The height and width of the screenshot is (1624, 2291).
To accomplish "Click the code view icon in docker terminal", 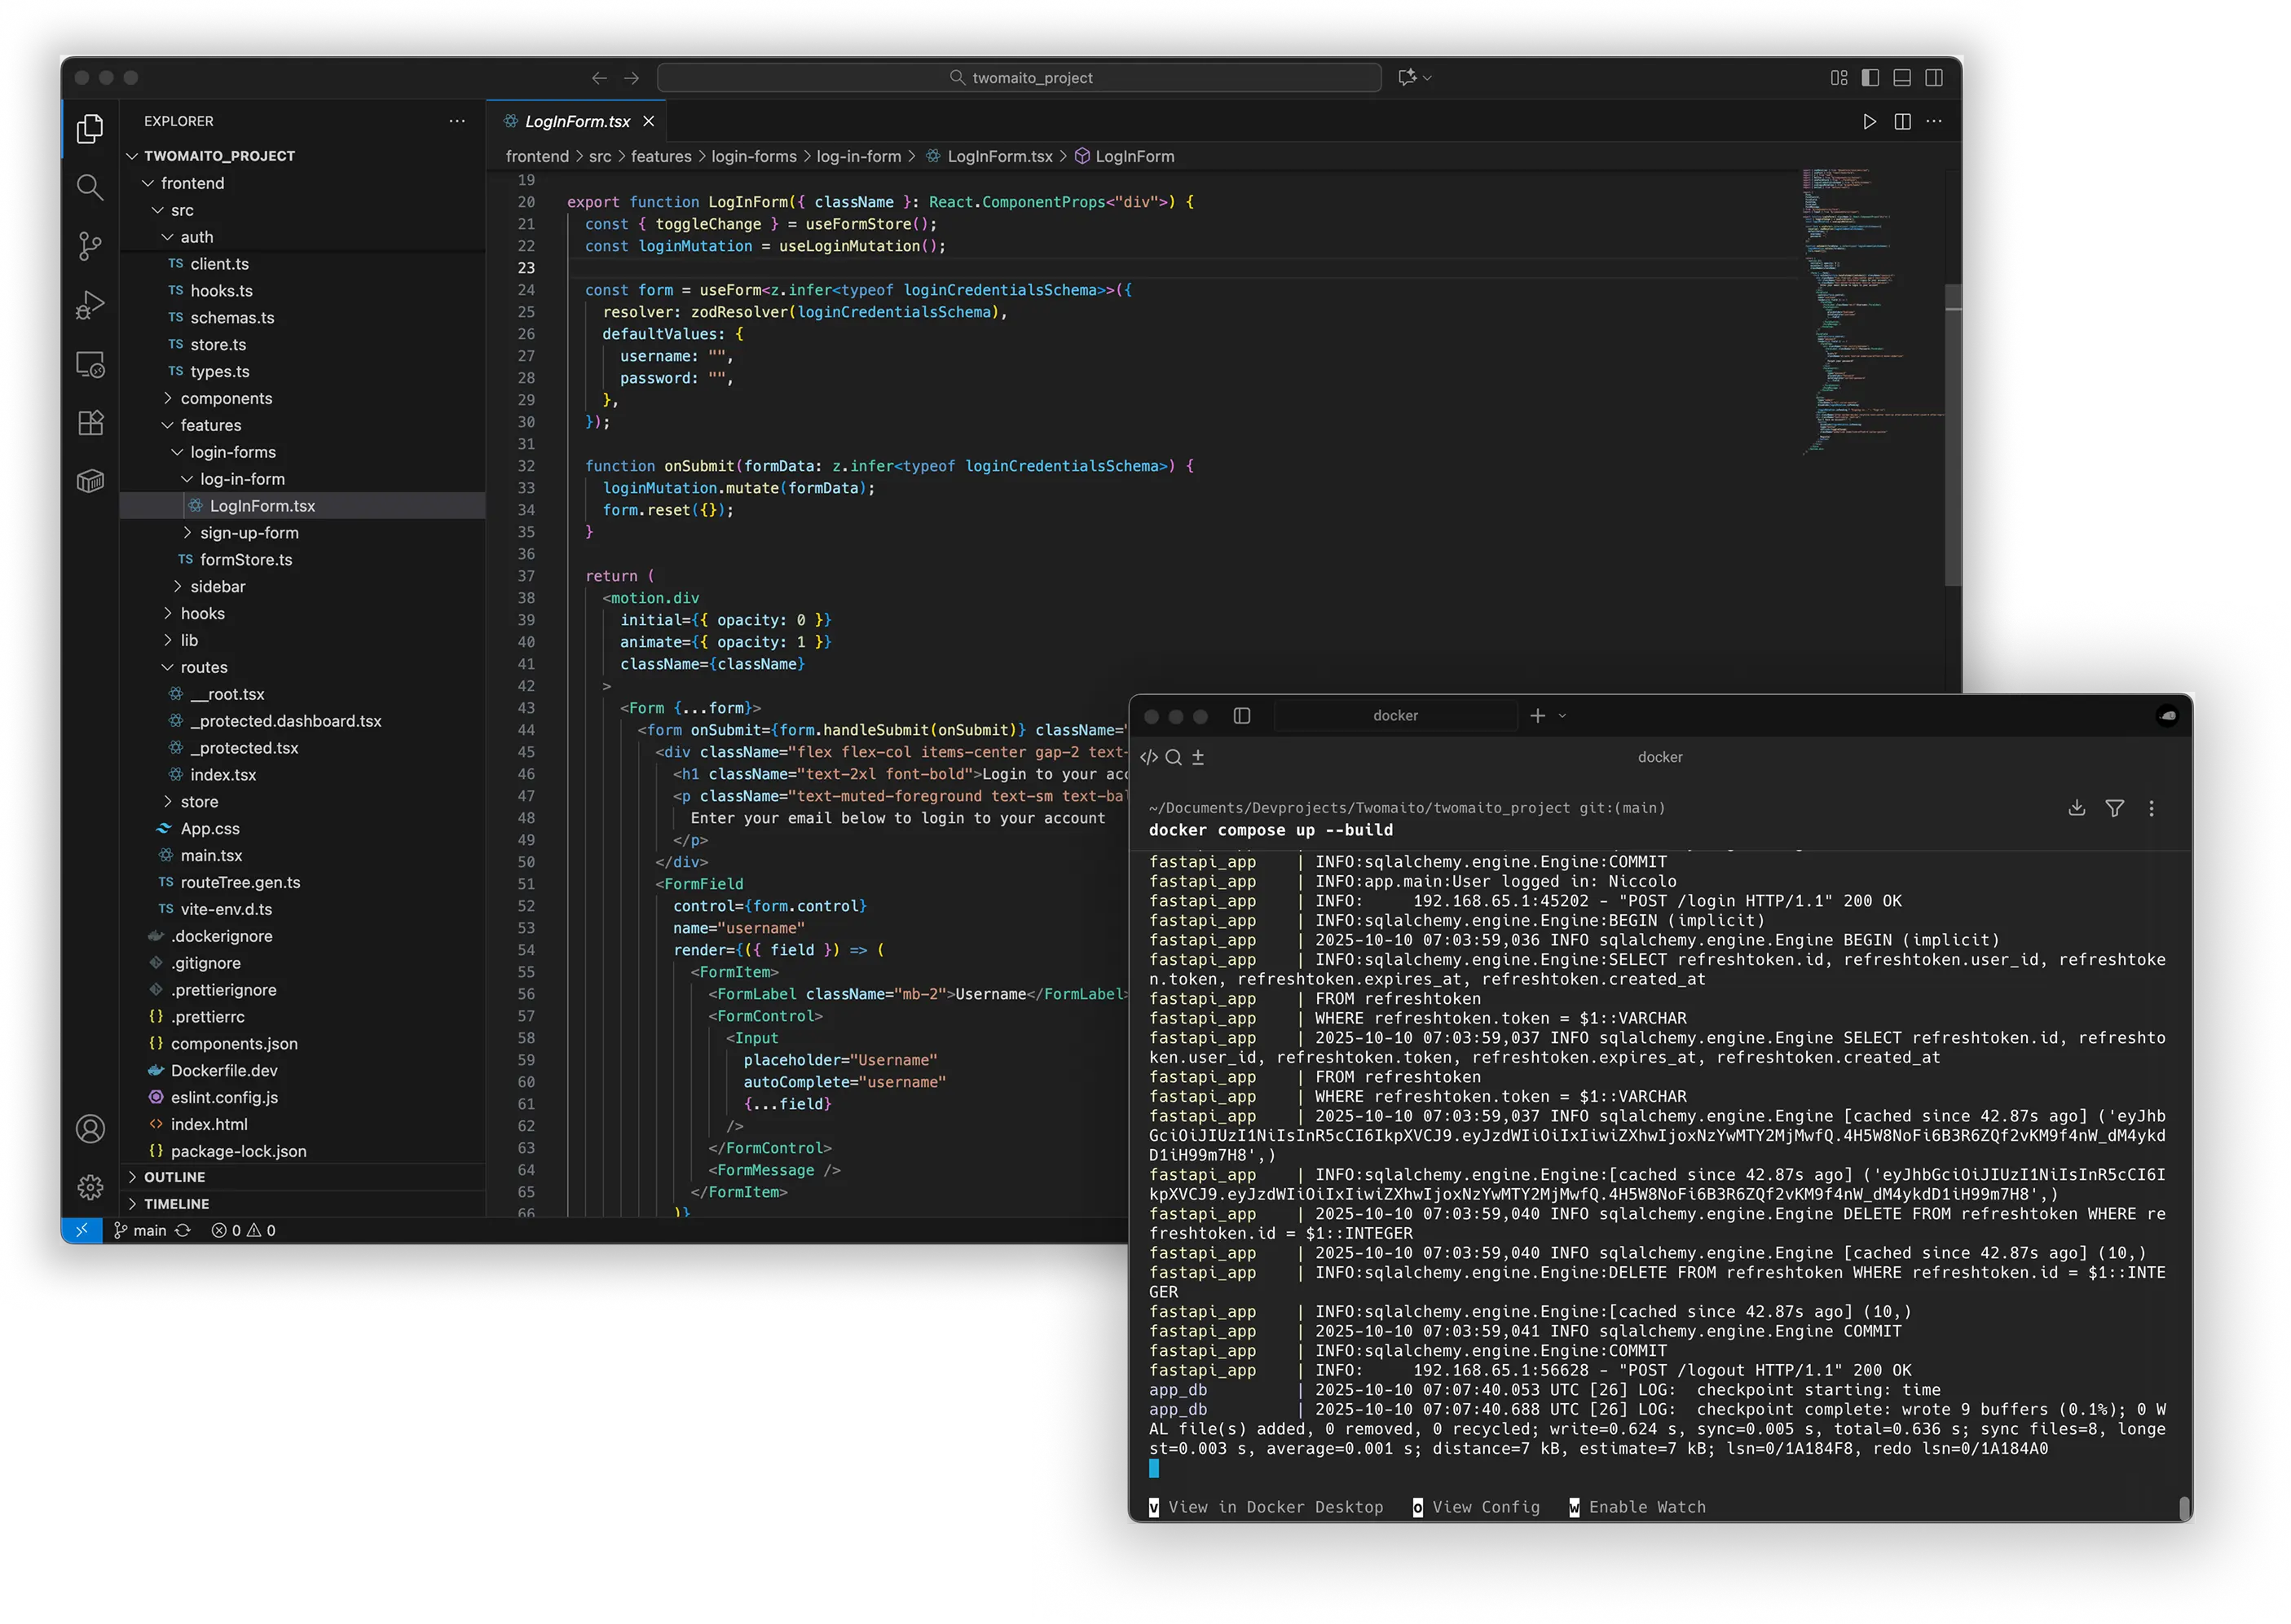I will [x=1149, y=757].
